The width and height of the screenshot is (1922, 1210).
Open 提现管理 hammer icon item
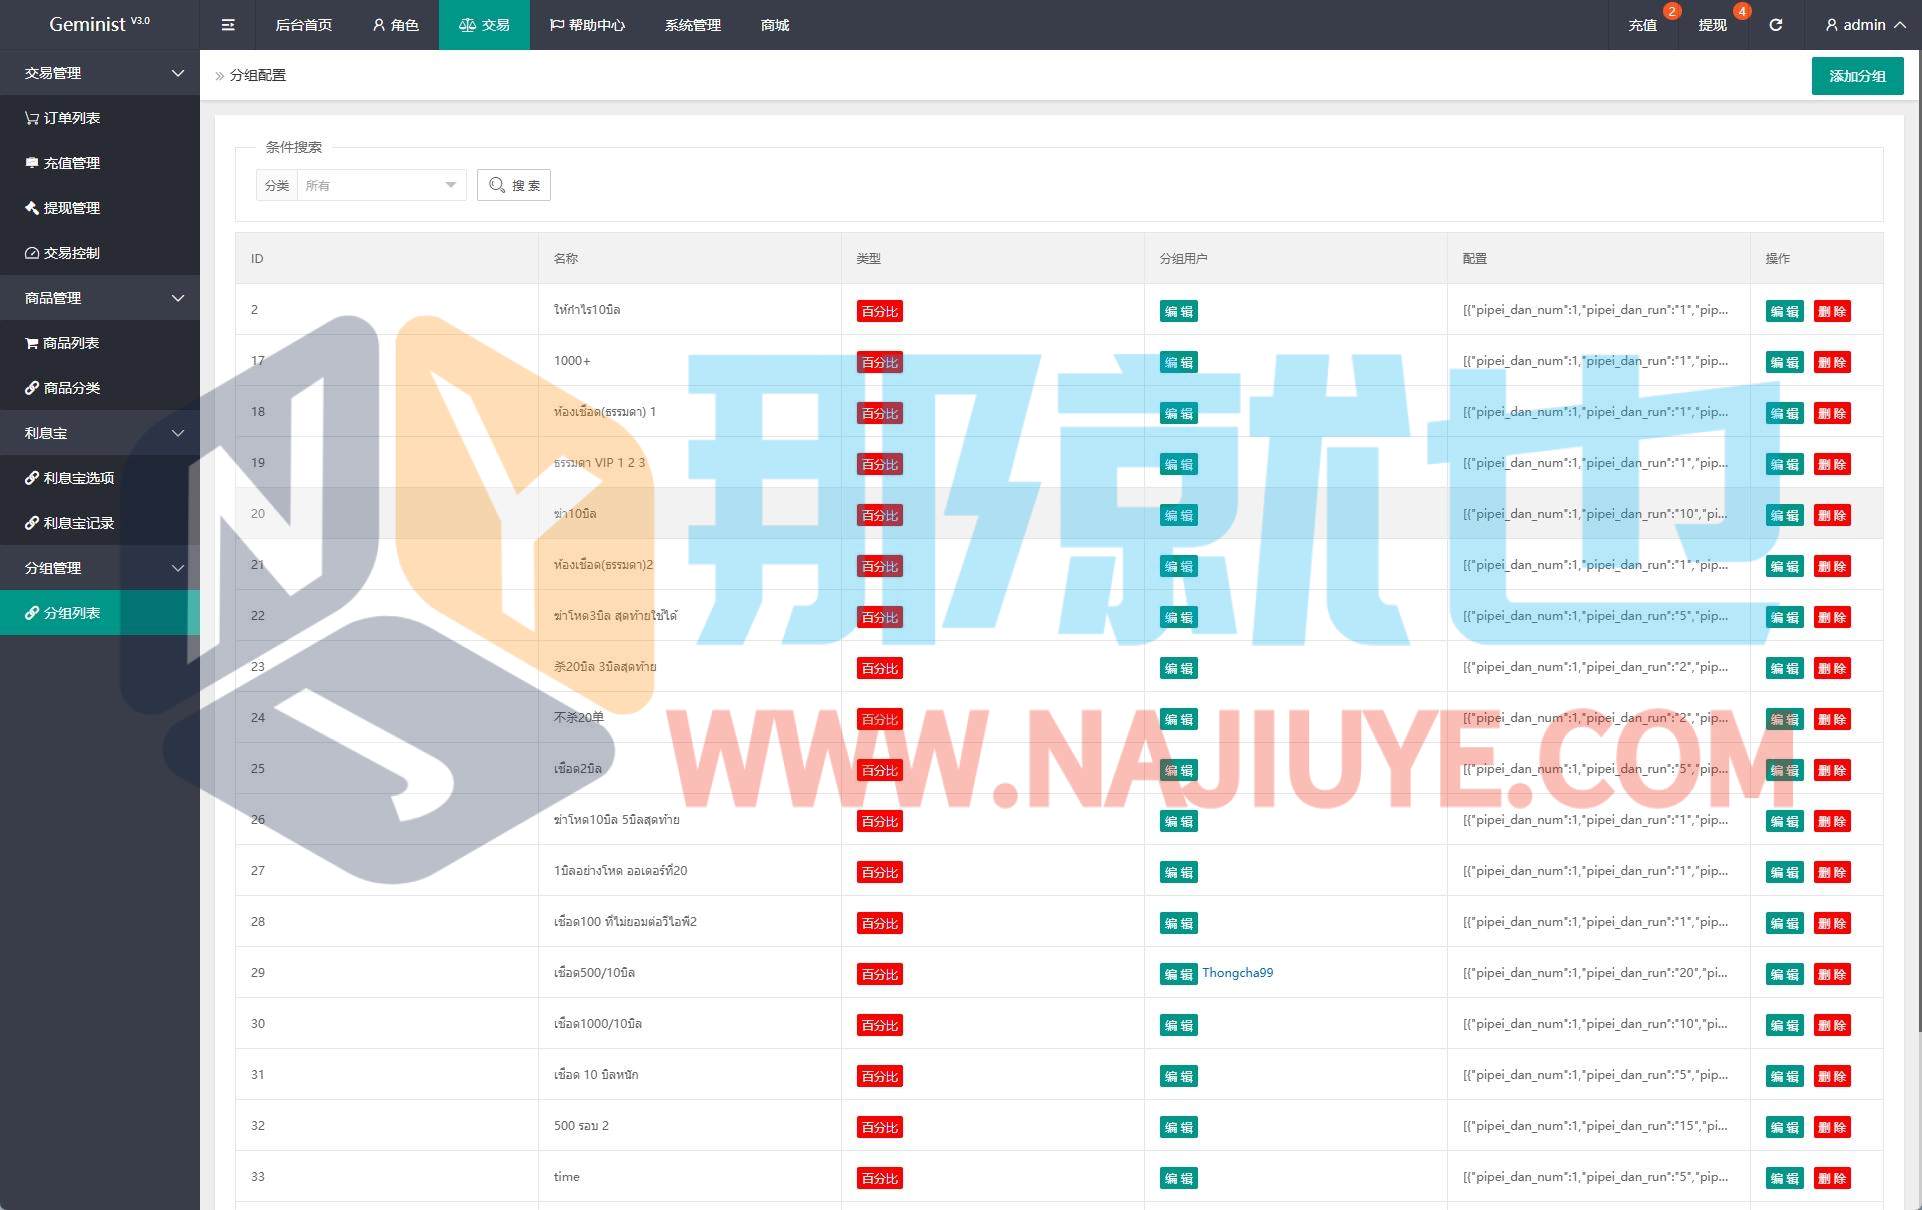point(71,208)
